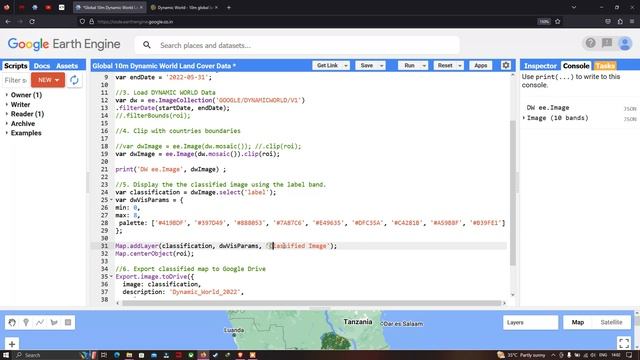Click the search magnifier icon
This screenshot has width=640, height=360.
147,45
